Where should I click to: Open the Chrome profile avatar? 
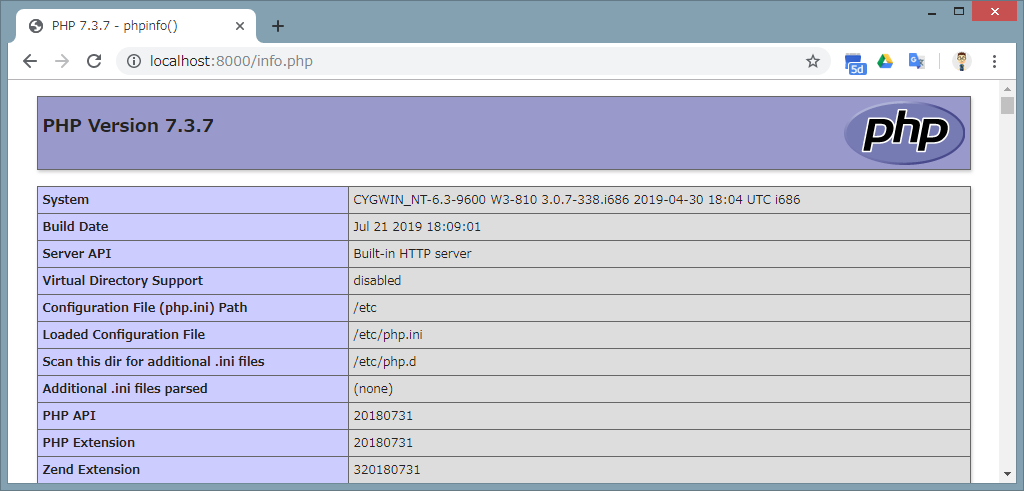point(961,61)
